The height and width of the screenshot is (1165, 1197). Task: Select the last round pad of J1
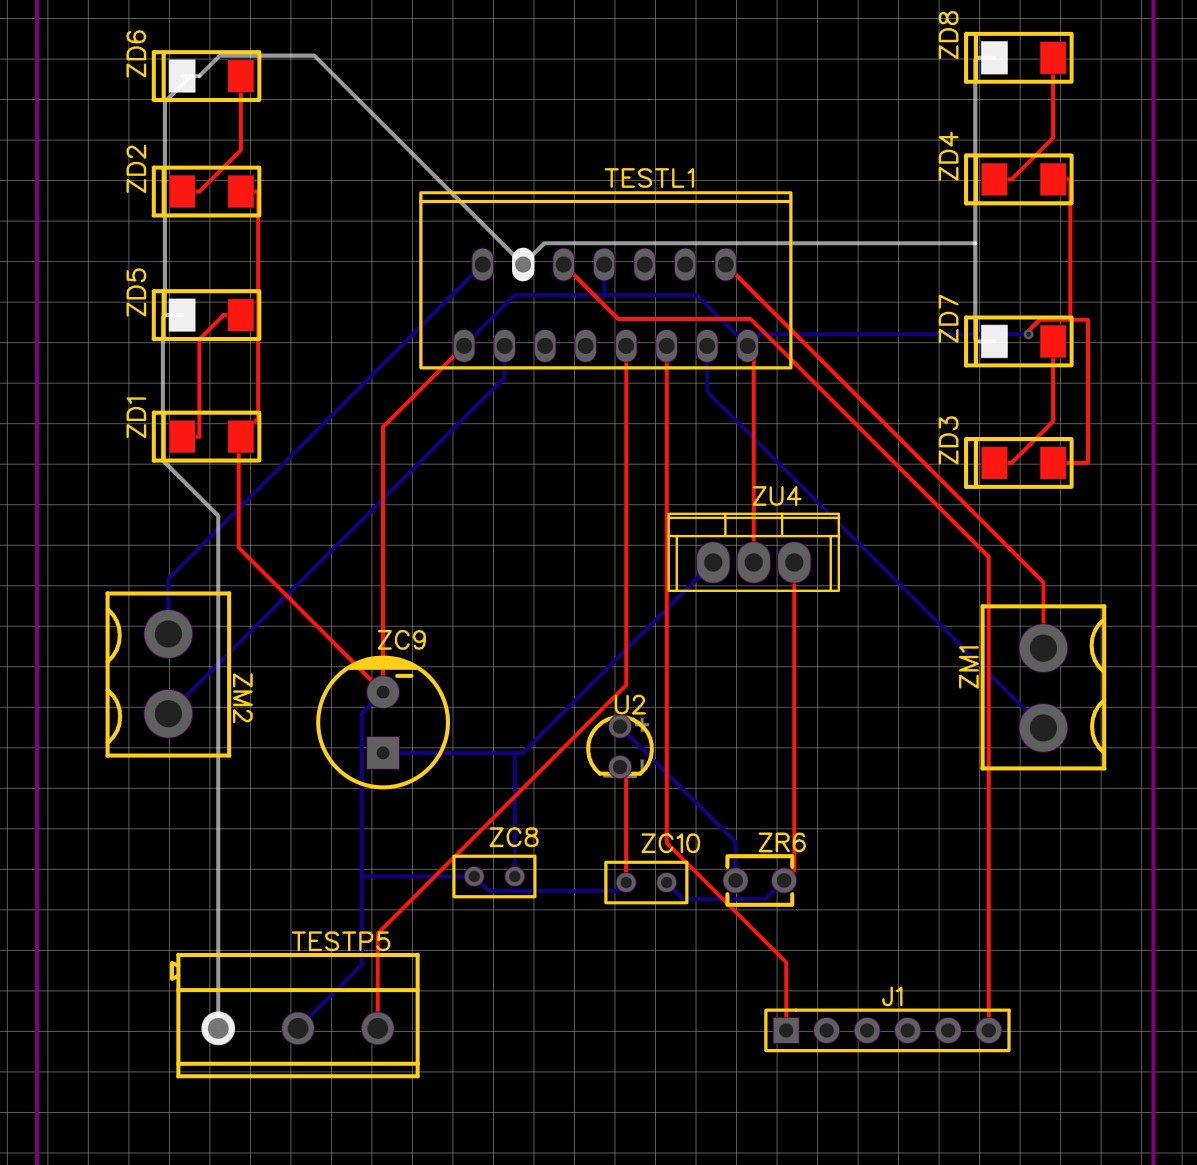[989, 1031]
